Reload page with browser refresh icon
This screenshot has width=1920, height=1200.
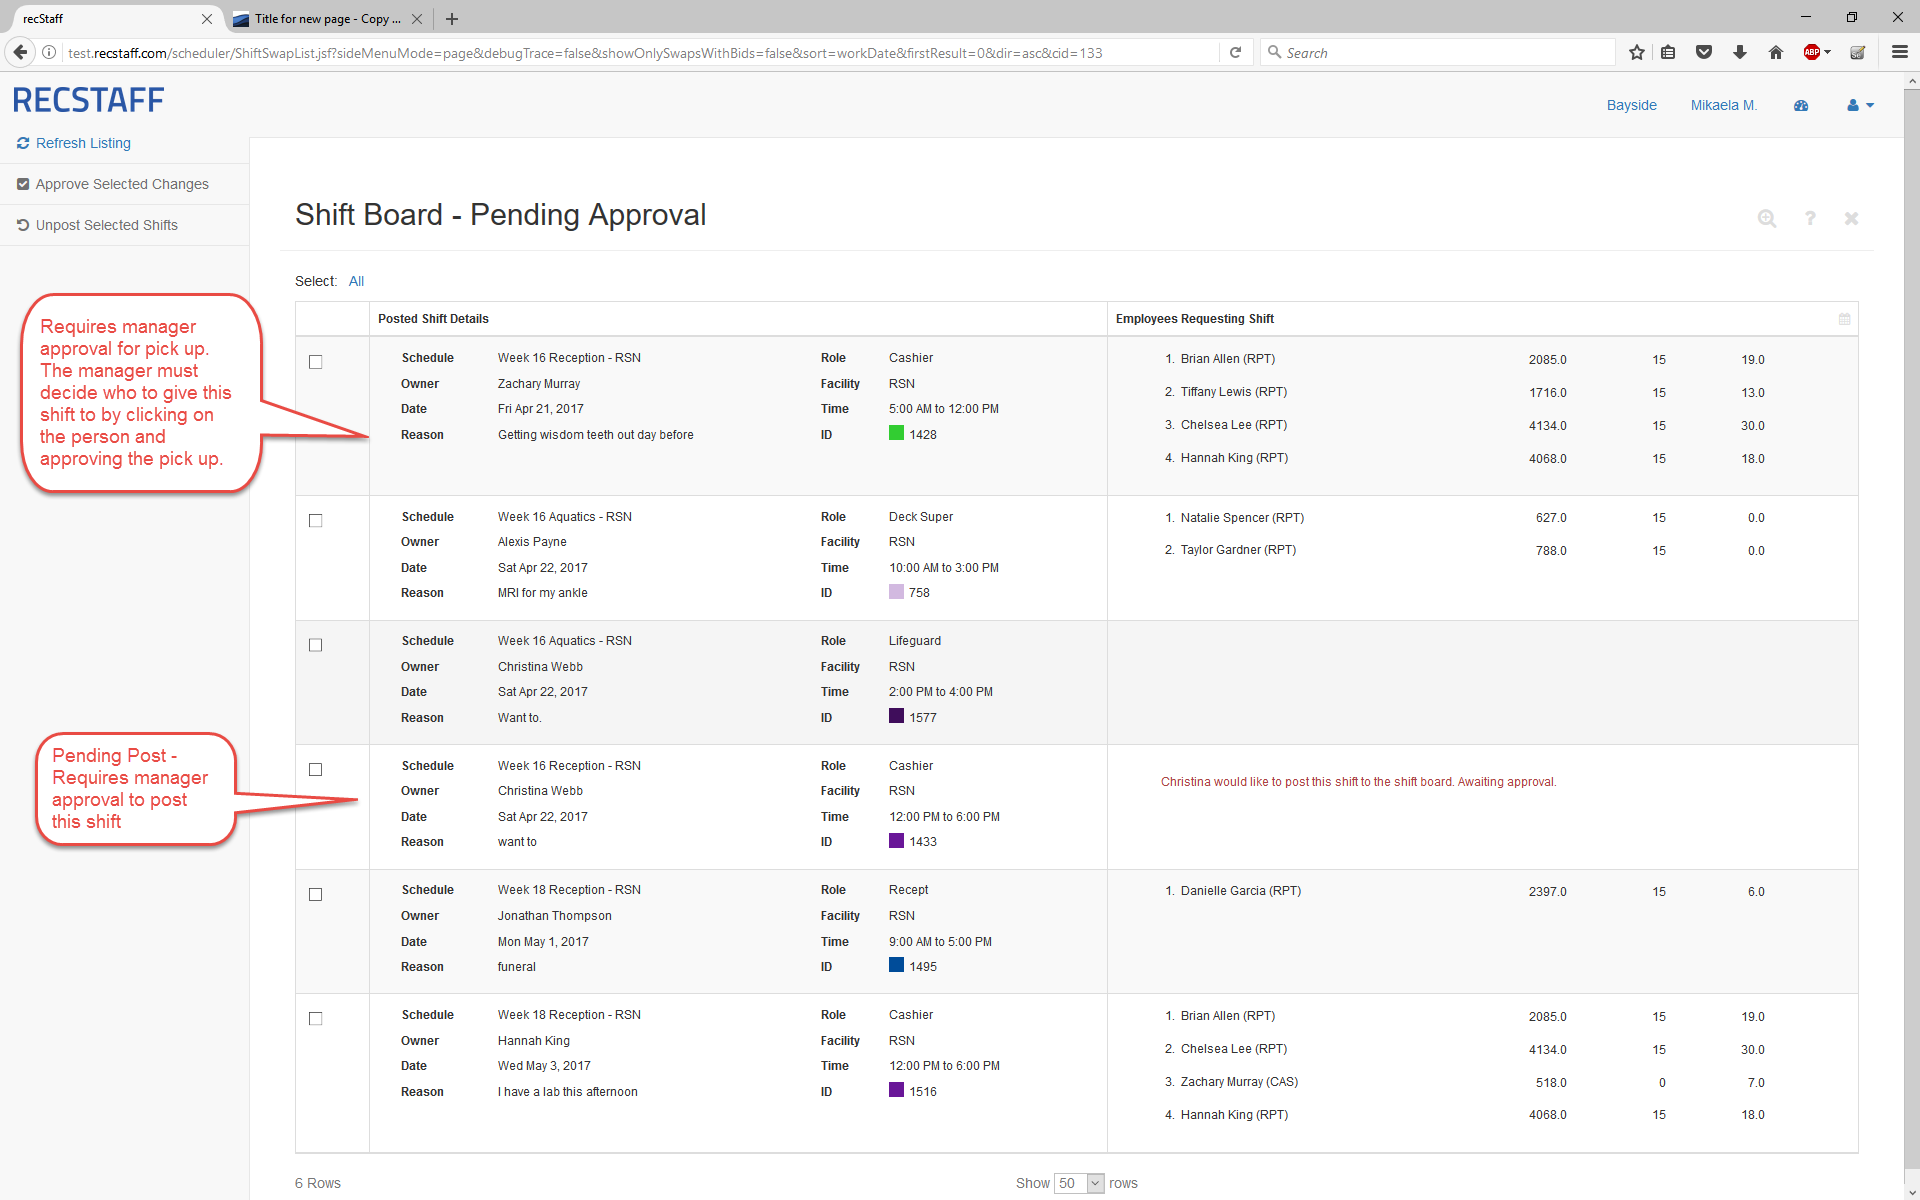1235,53
